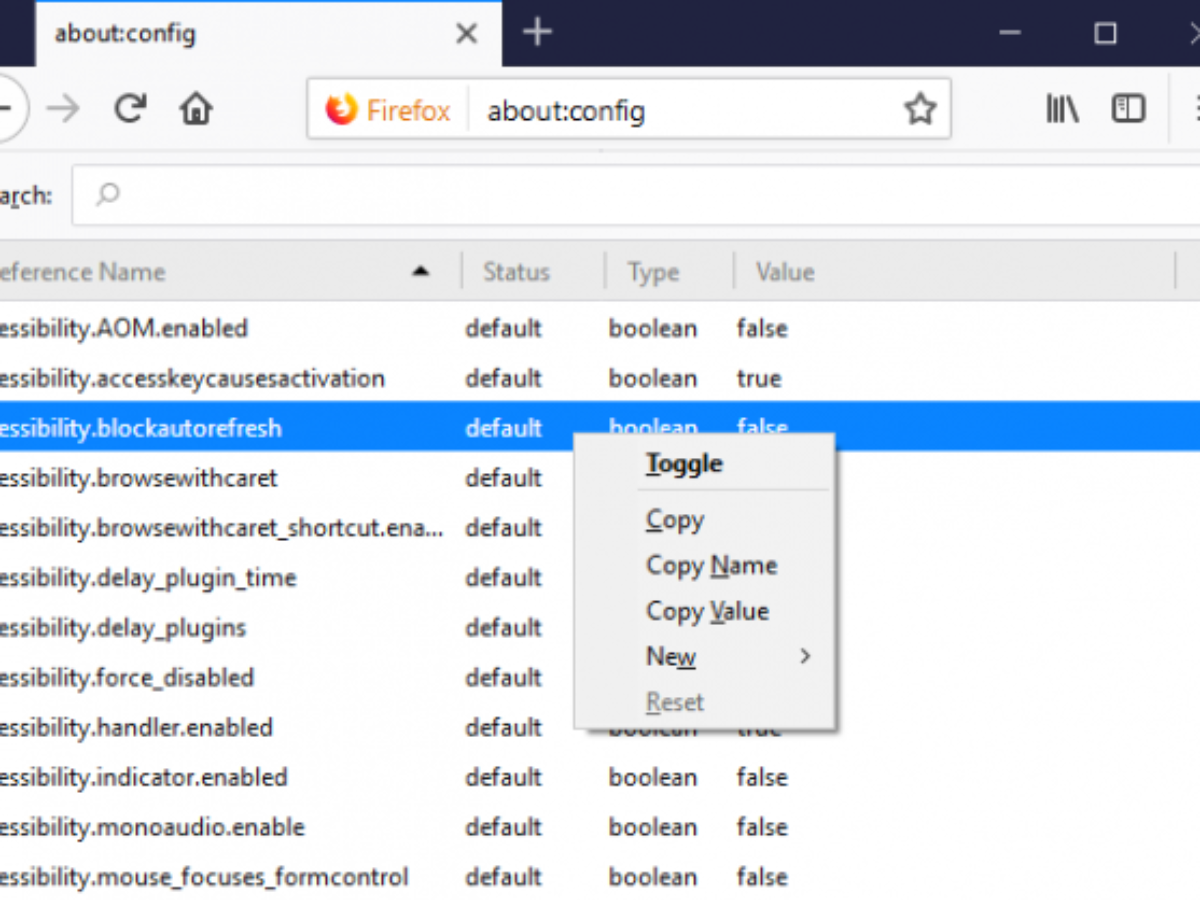This screenshot has width=1200, height=900.
Task: Click the default status of delay_plugins
Action: pos(503,628)
